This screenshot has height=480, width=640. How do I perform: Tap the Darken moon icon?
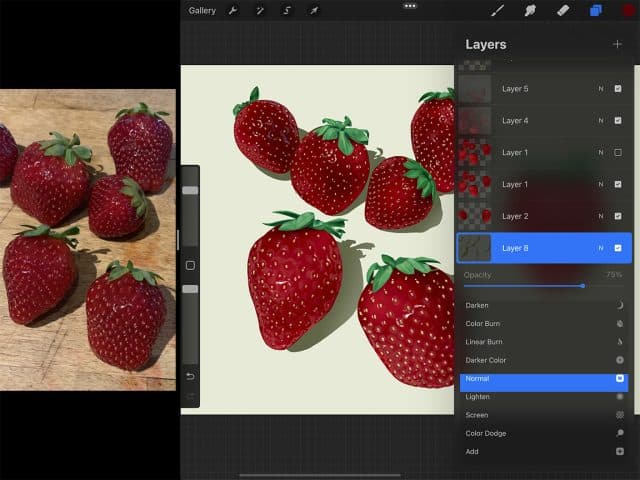(x=620, y=305)
